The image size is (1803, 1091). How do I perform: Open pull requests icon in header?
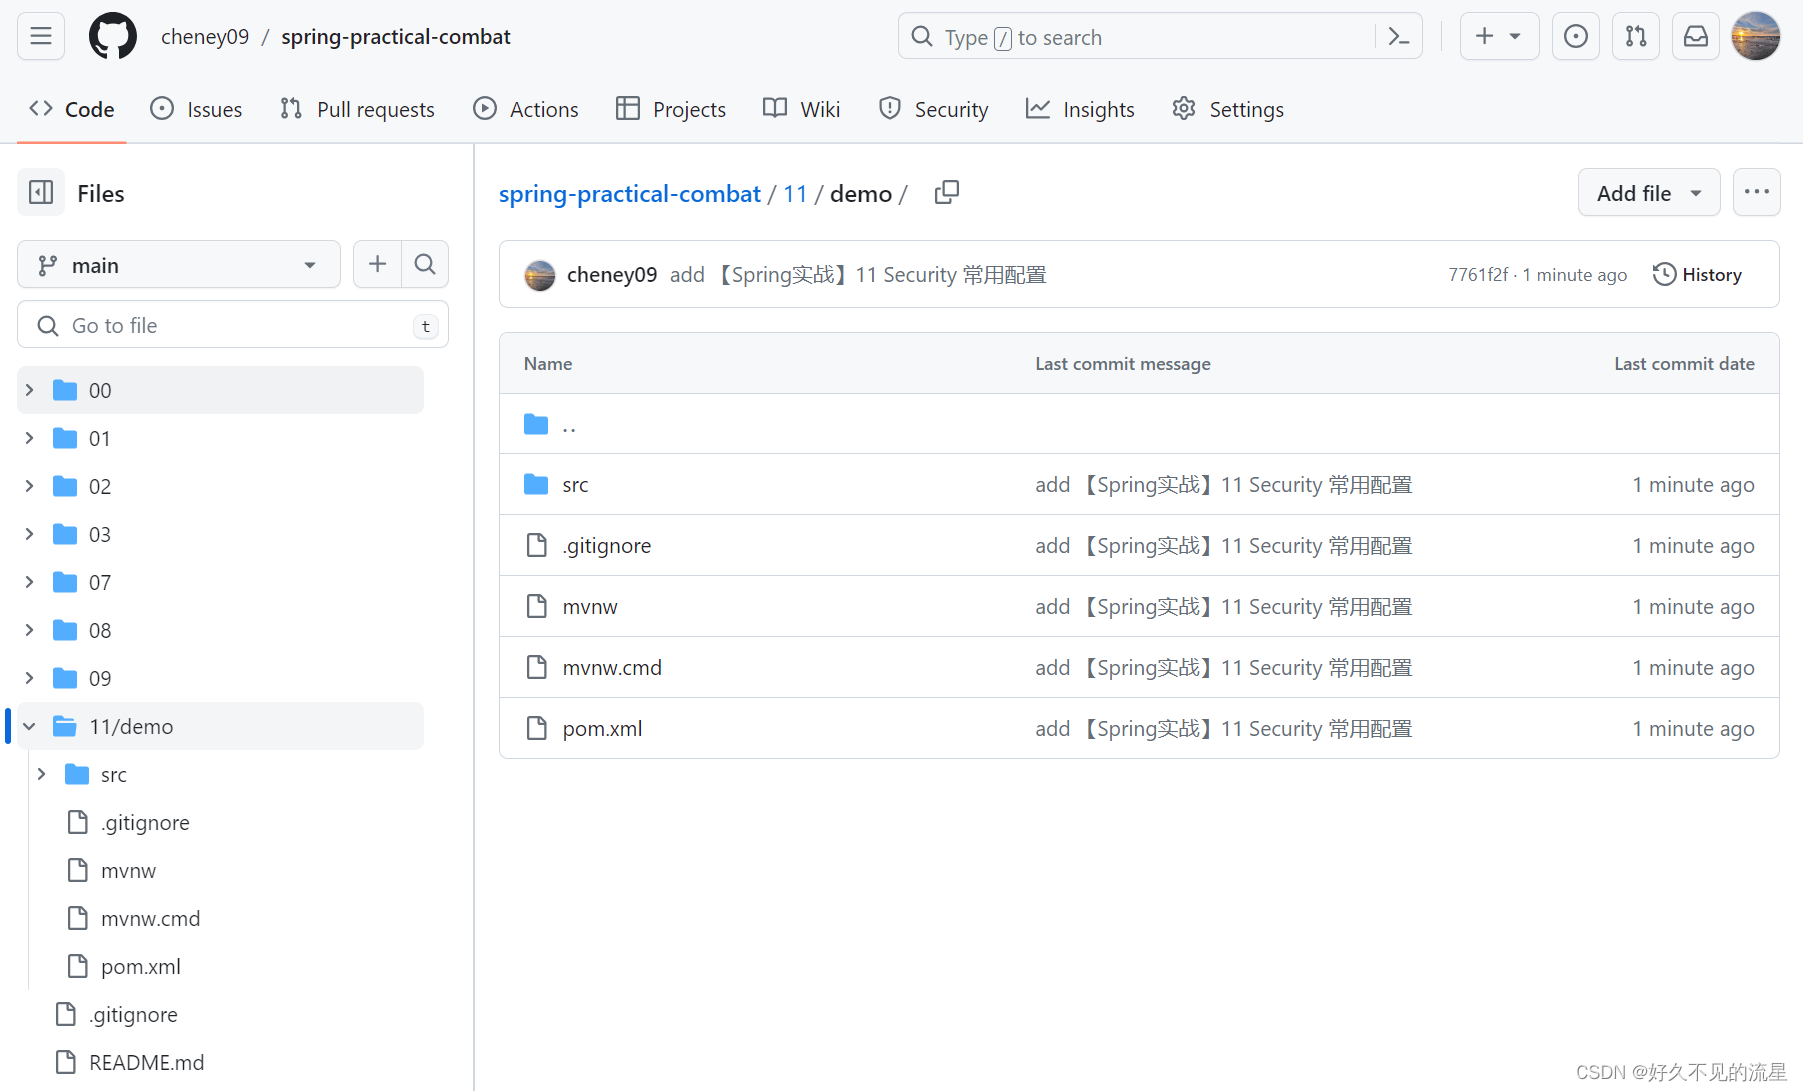tap(1636, 37)
